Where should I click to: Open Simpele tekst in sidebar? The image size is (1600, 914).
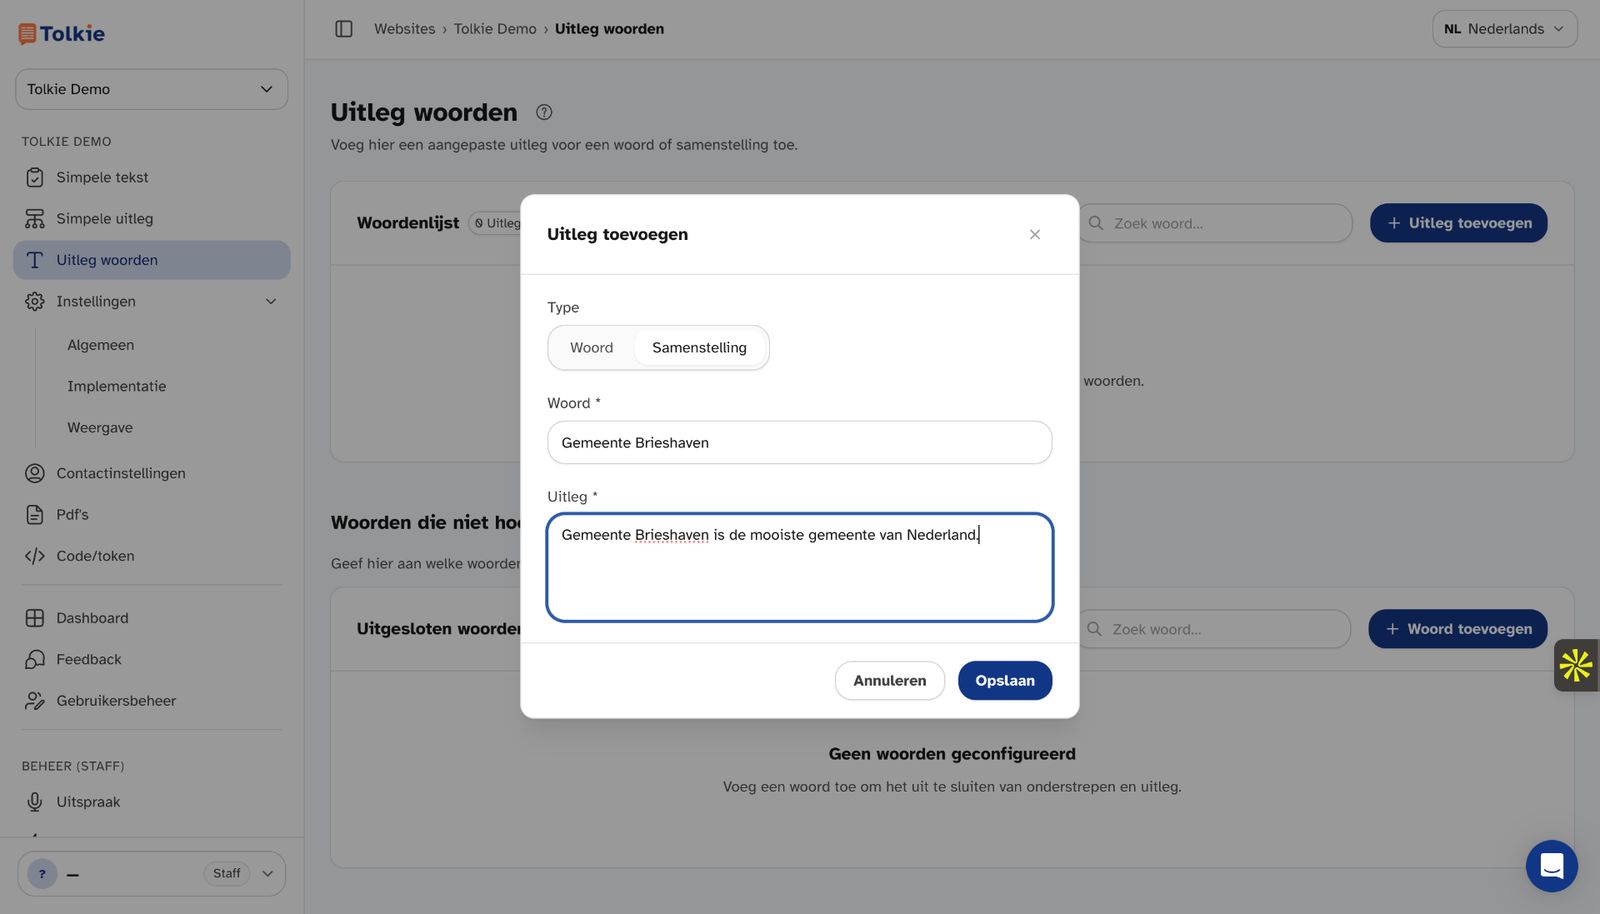click(x=152, y=177)
